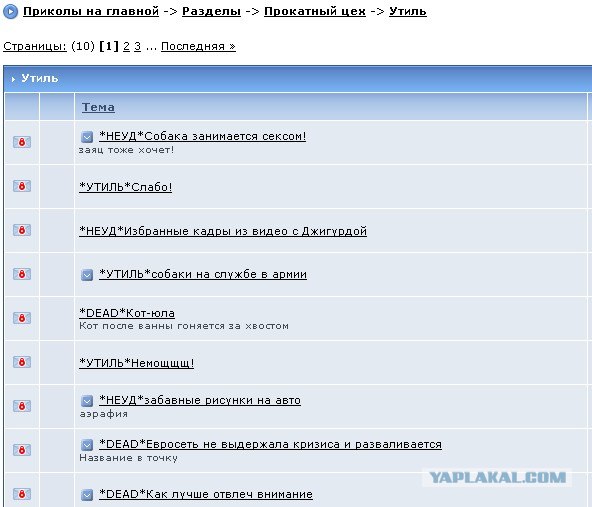Click attachment icon beside забавные рисунки на авто
The height and width of the screenshot is (507, 592).
click(x=87, y=401)
